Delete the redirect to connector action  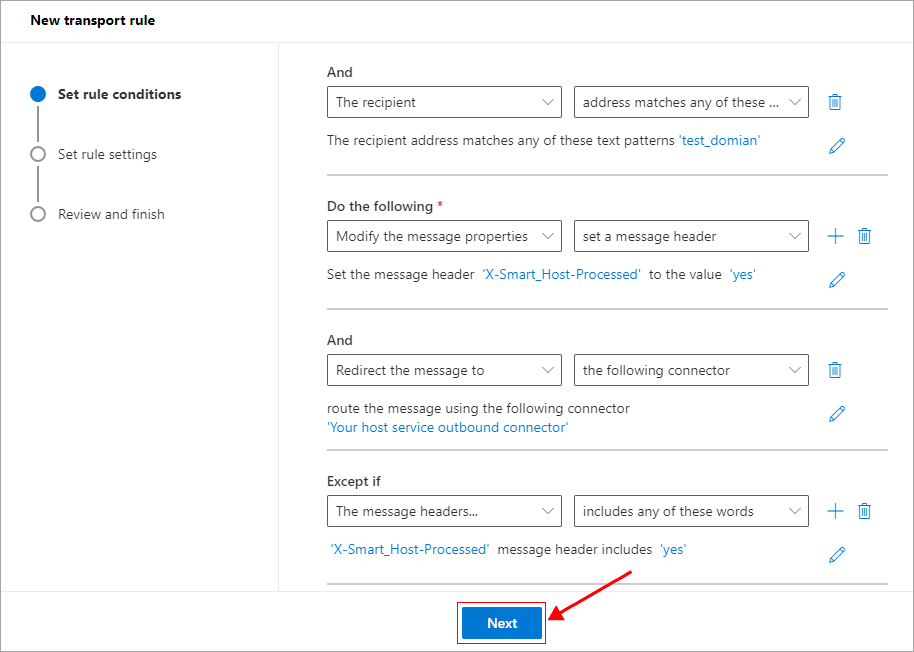[x=835, y=370]
